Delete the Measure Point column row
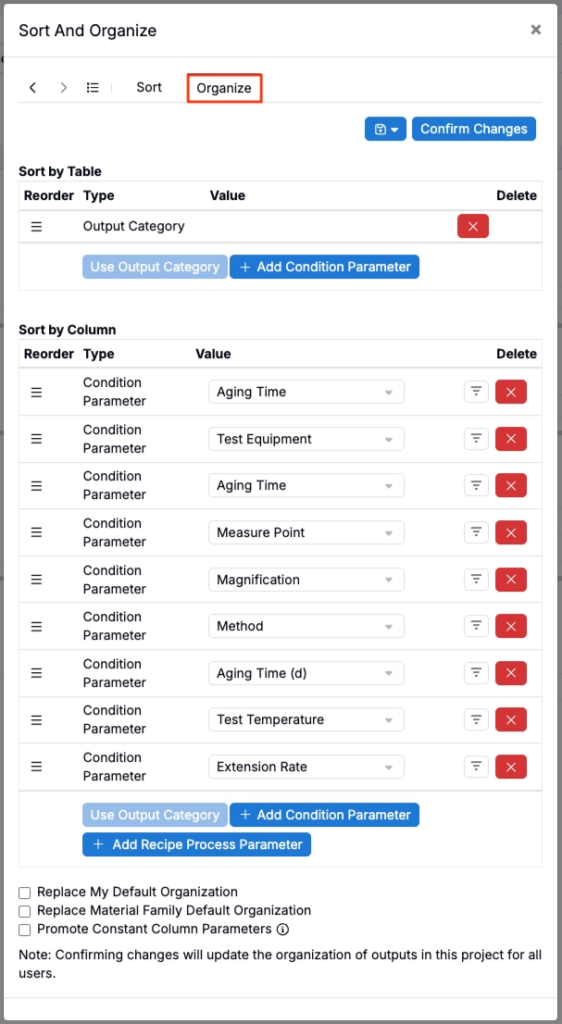Viewport: 562px width, 1024px height. [511, 532]
